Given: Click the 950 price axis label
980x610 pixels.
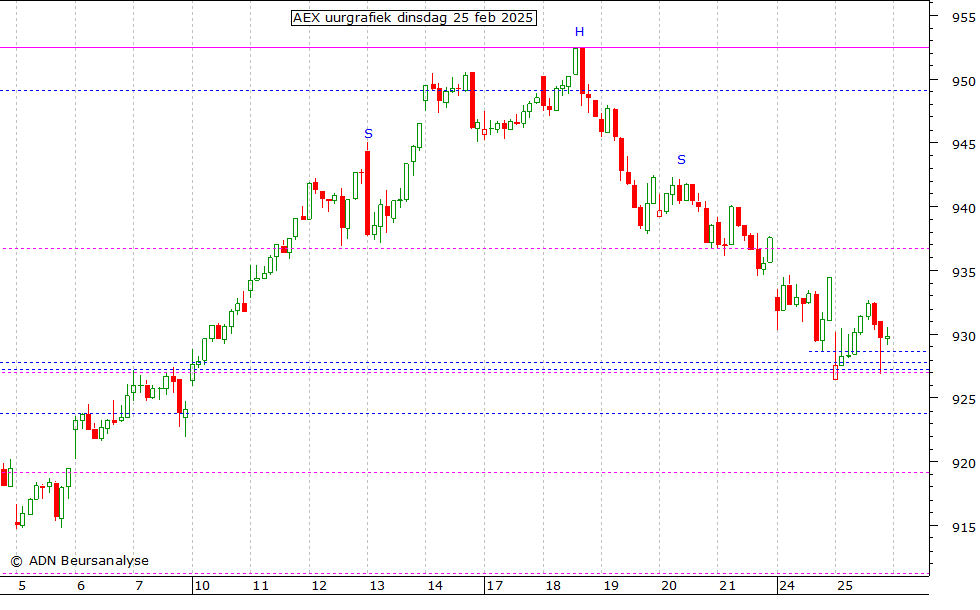Looking at the screenshot, I should pyautogui.click(x=963, y=81).
